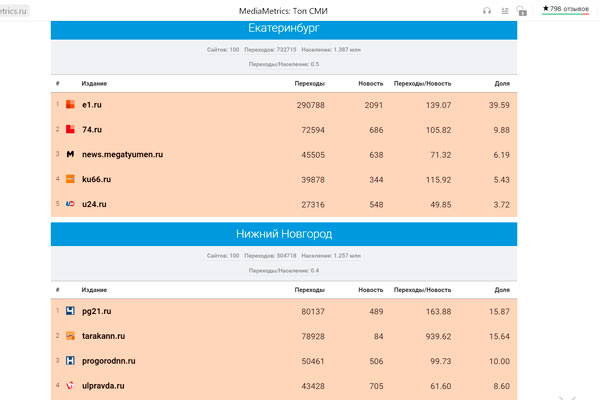Open the e1.ru link
Screen dimensions: 600x400
click(x=91, y=105)
